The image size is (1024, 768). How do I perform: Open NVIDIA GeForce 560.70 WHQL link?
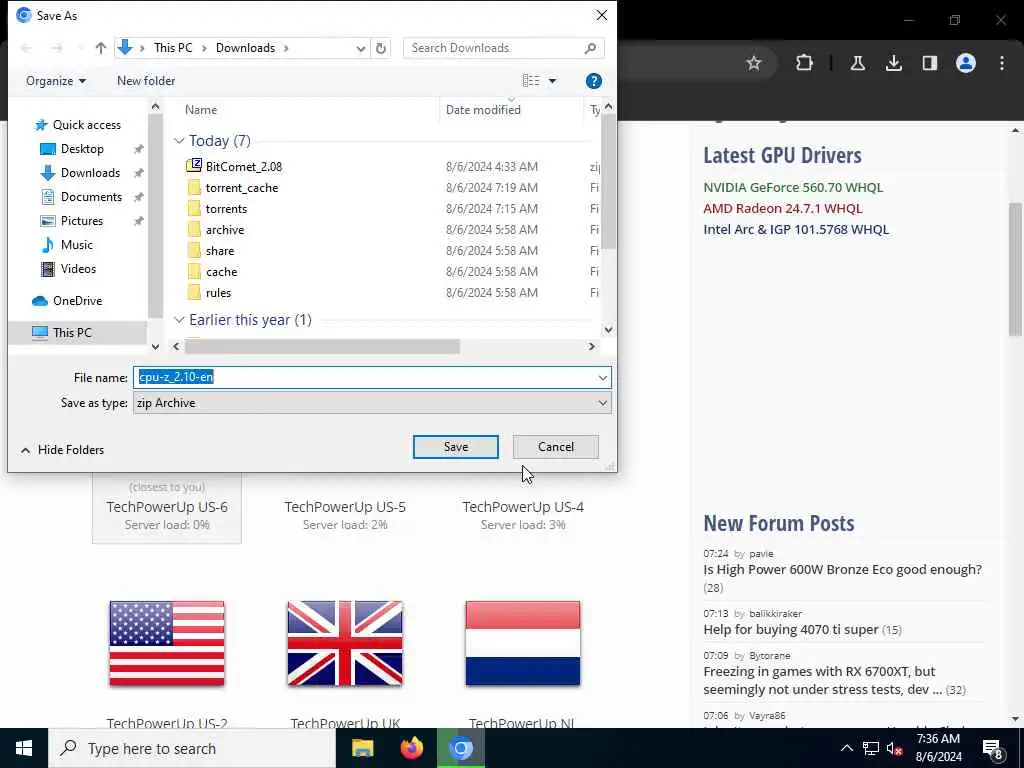click(x=793, y=187)
